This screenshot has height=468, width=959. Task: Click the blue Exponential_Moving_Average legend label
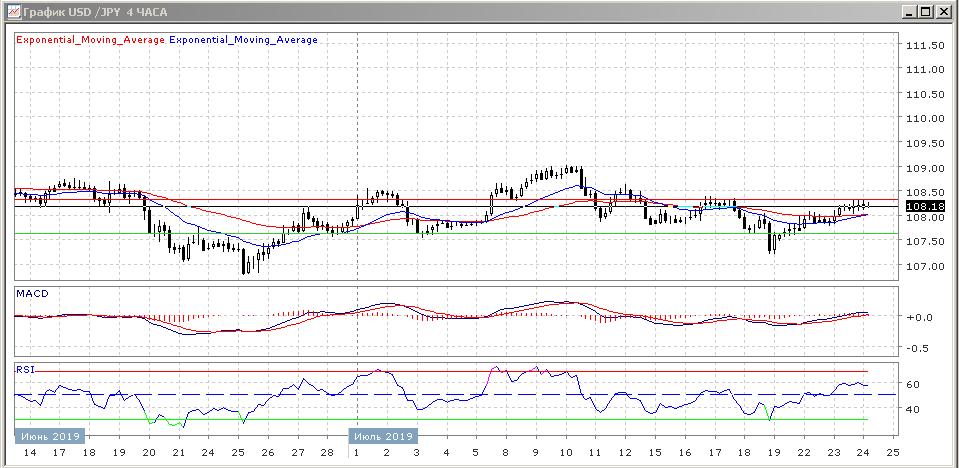coord(243,40)
